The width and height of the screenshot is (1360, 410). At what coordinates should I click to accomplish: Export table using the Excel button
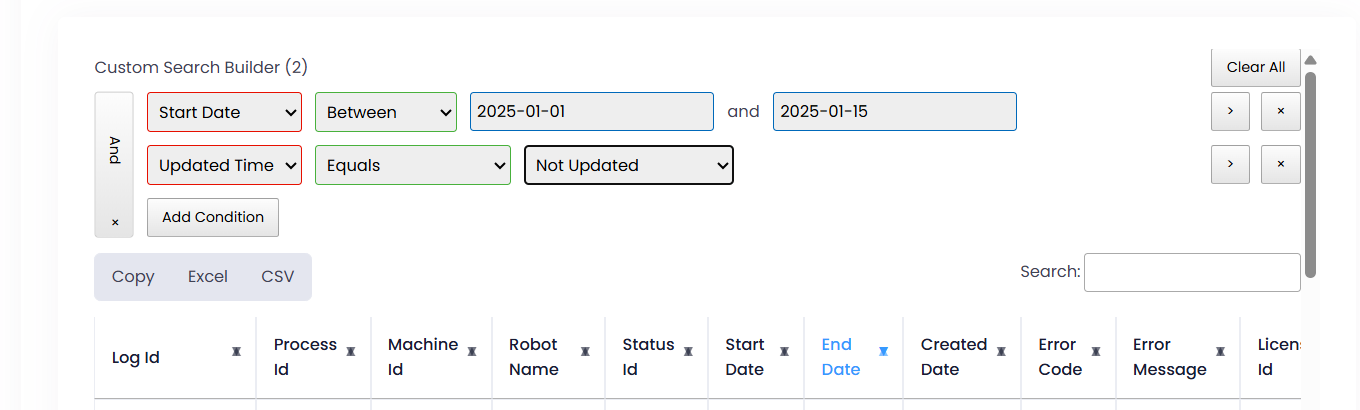point(208,277)
